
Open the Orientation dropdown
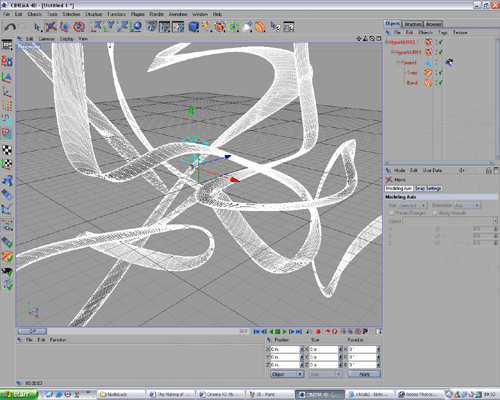[467, 205]
